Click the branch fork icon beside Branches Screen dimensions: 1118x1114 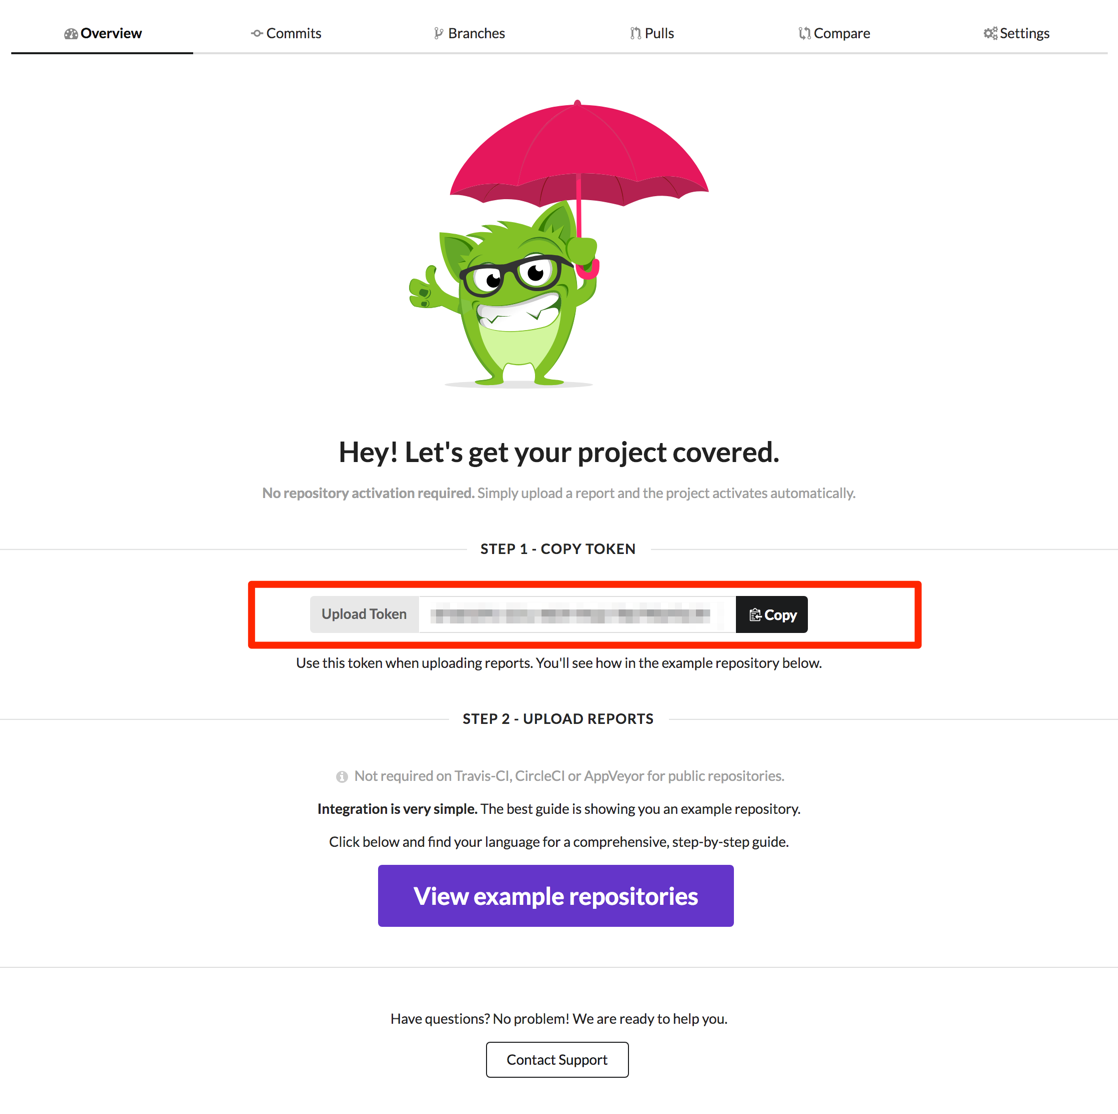click(438, 34)
